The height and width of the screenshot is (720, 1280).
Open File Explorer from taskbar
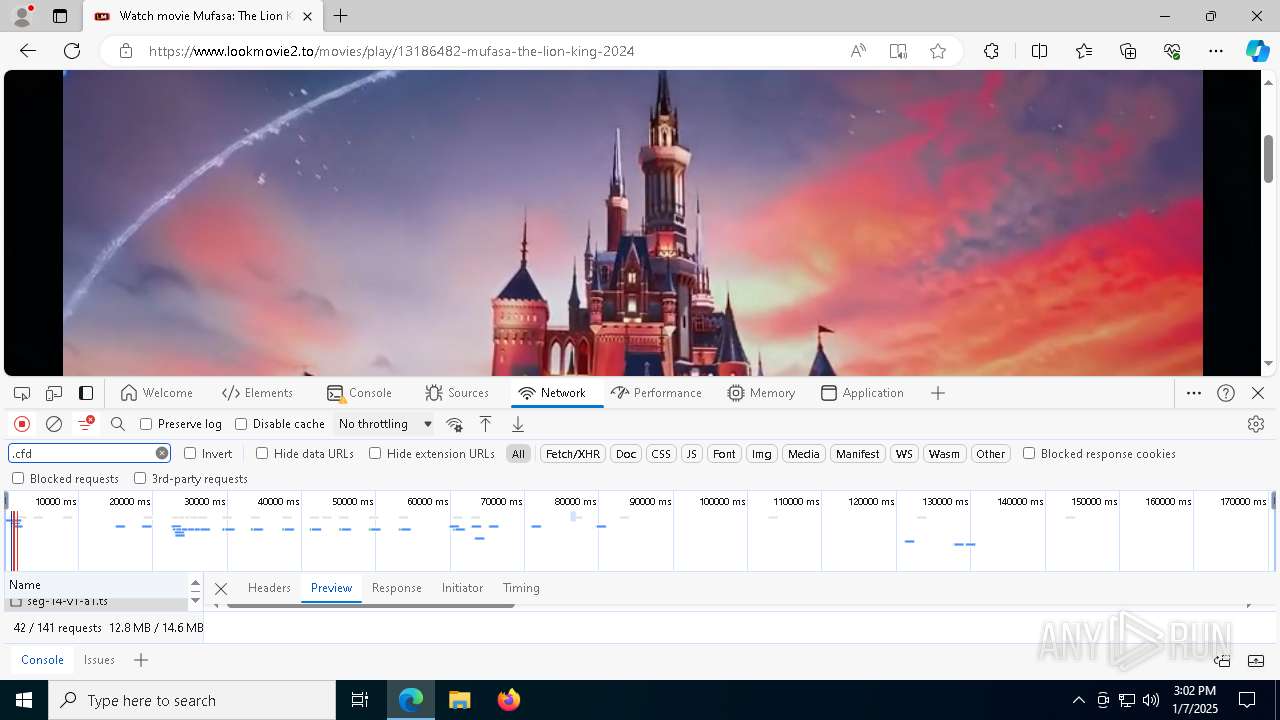point(459,700)
